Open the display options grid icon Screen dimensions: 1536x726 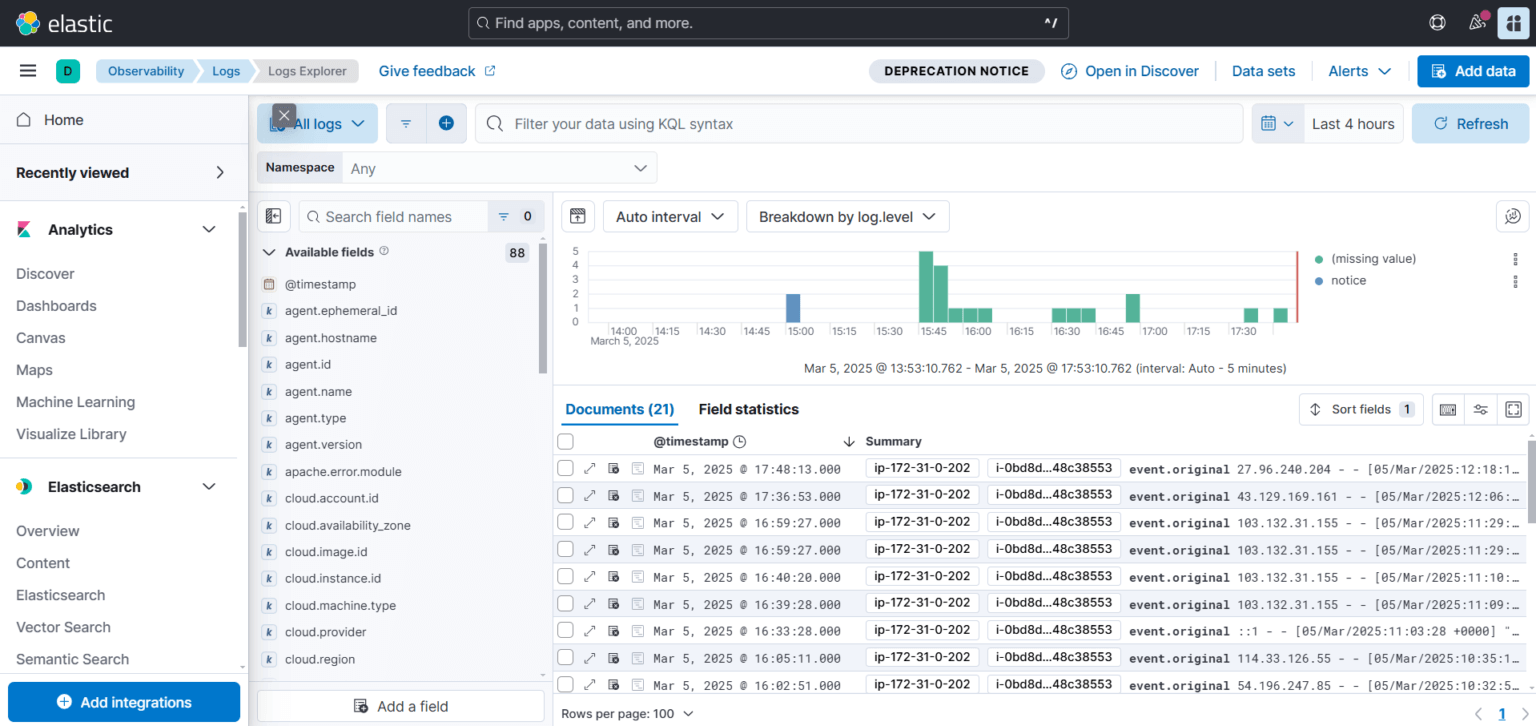click(1448, 409)
